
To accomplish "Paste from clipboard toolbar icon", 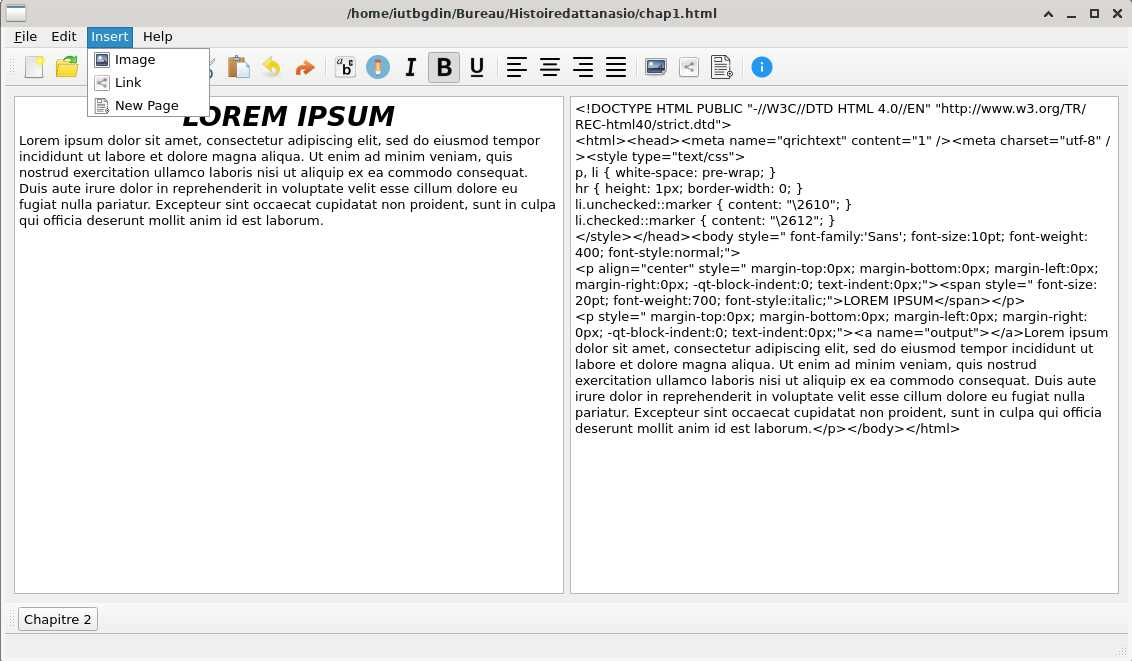I will [238, 67].
